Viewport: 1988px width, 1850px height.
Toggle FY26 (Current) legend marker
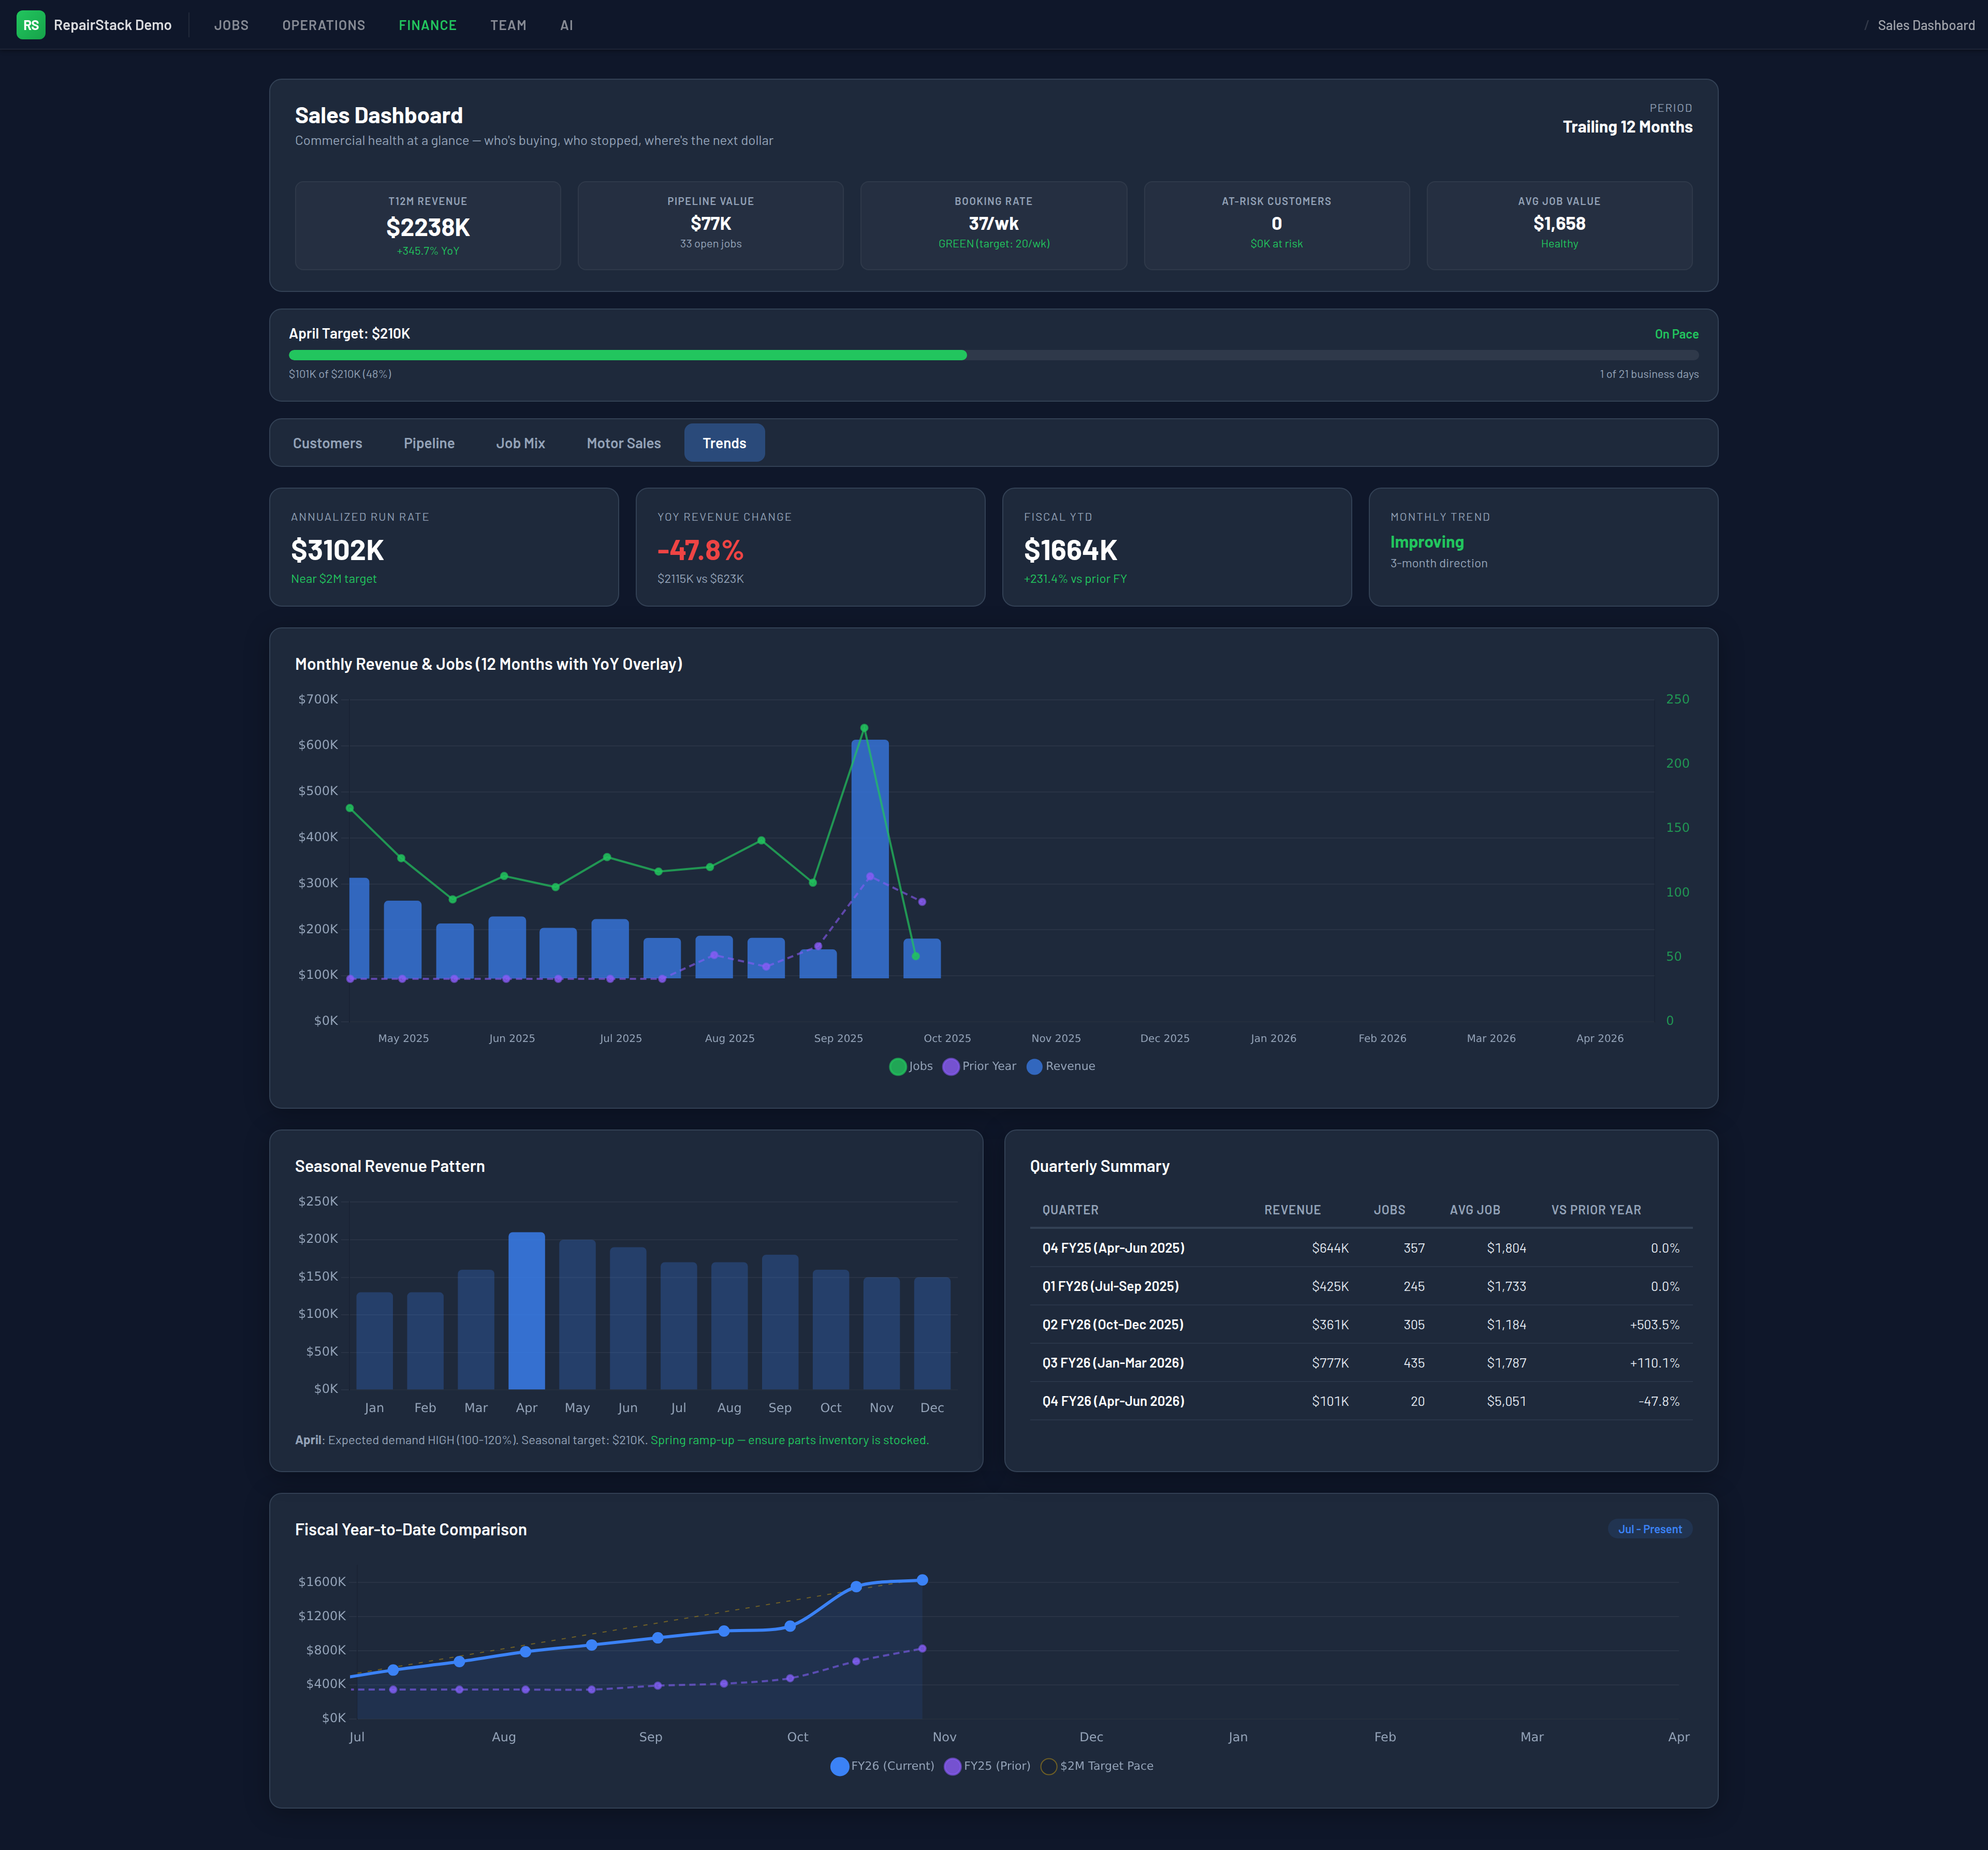tap(840, 1766)
